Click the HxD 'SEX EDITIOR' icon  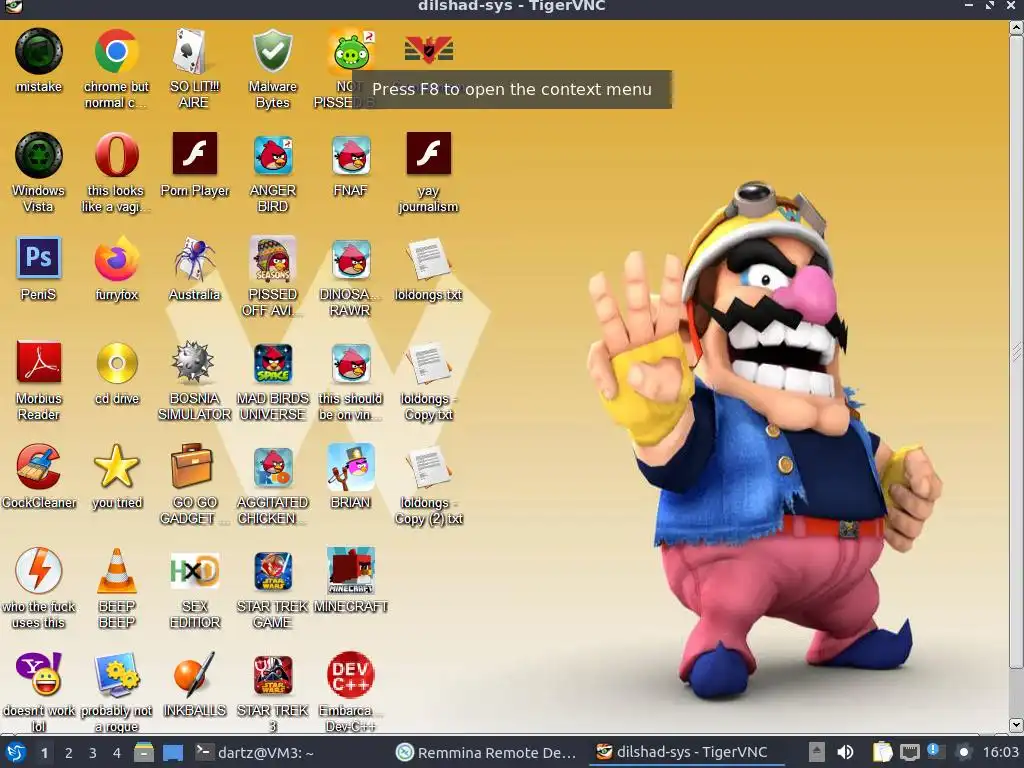[x=194, y=571]
